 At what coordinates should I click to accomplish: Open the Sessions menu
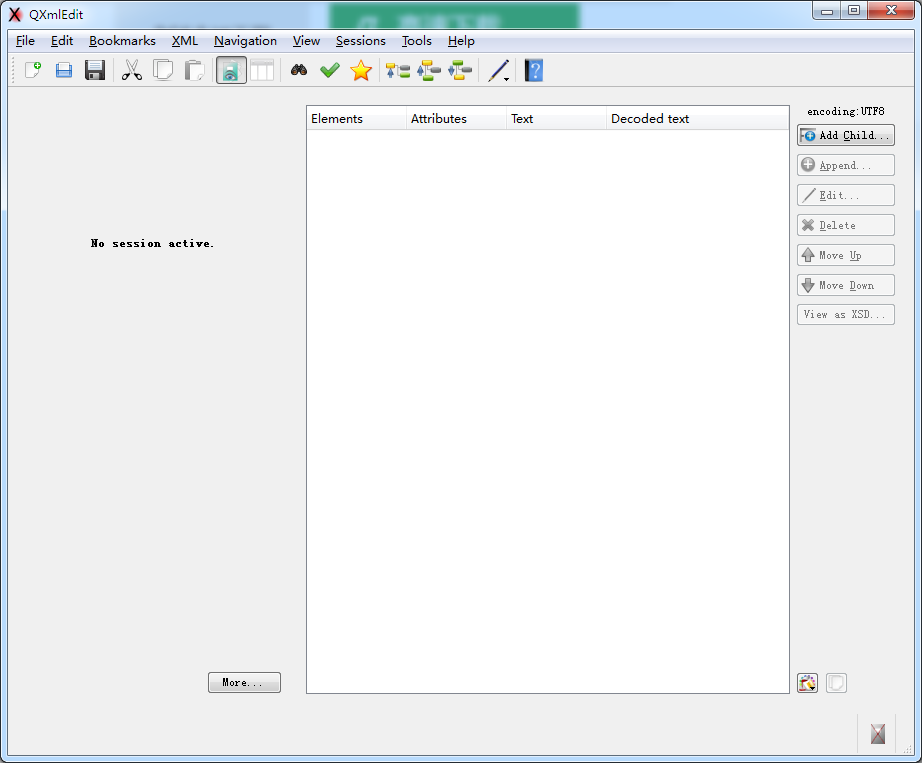click(x=360, y=41)
